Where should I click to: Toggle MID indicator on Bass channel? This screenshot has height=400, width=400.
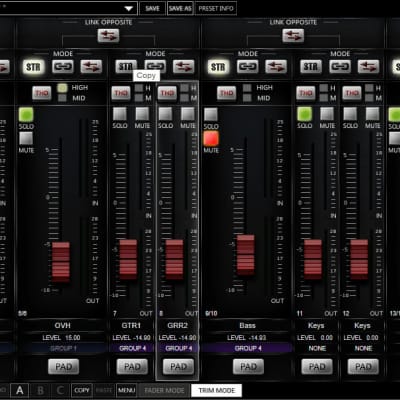coord(247,98)
